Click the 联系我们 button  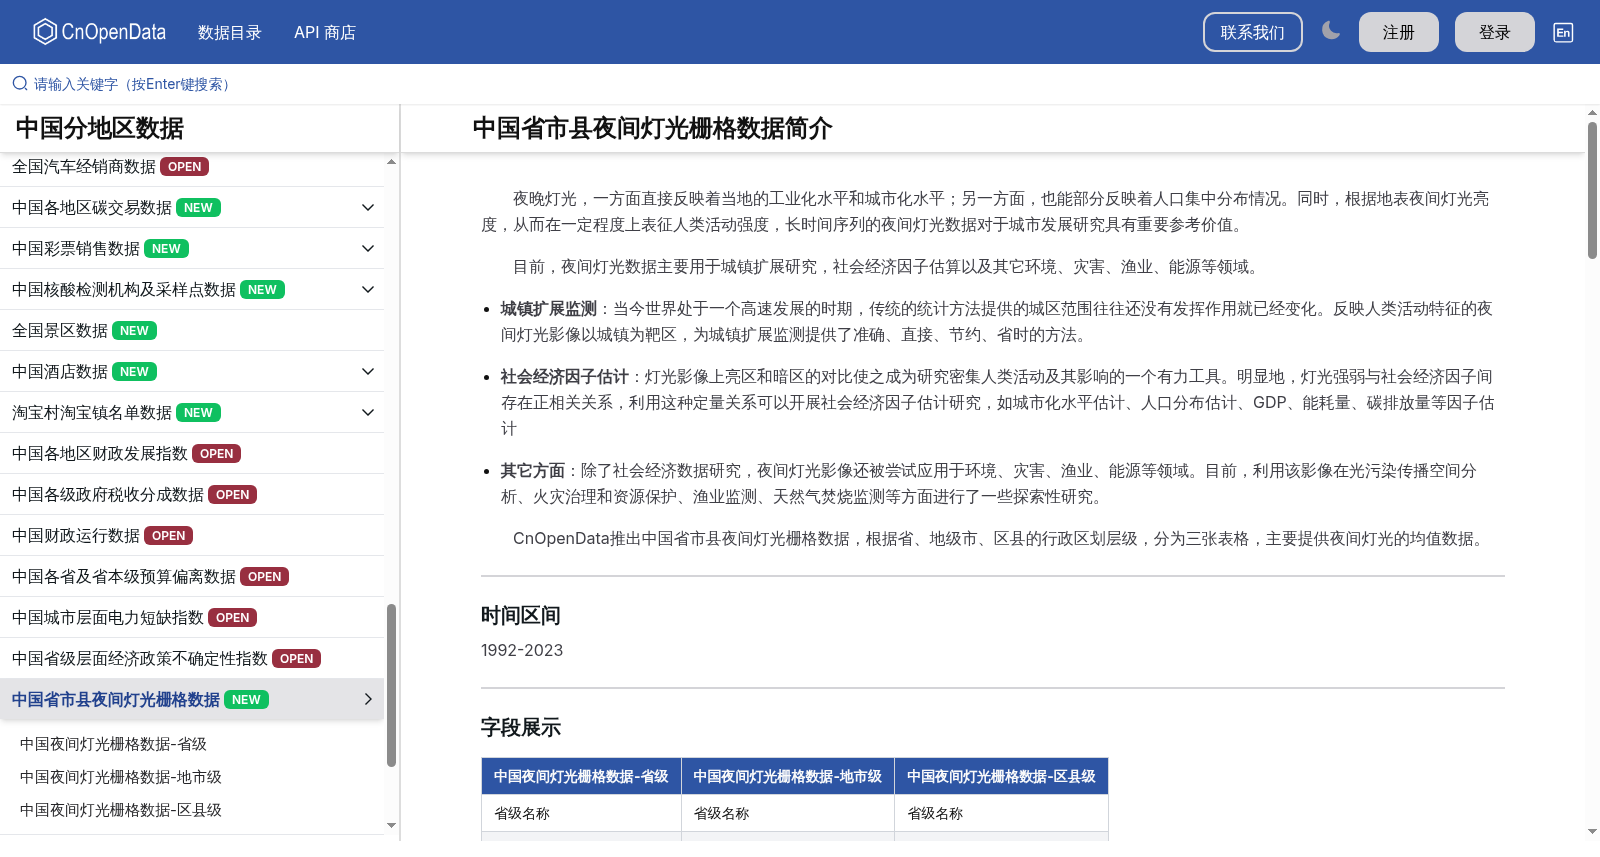[x=1253, y=32]
